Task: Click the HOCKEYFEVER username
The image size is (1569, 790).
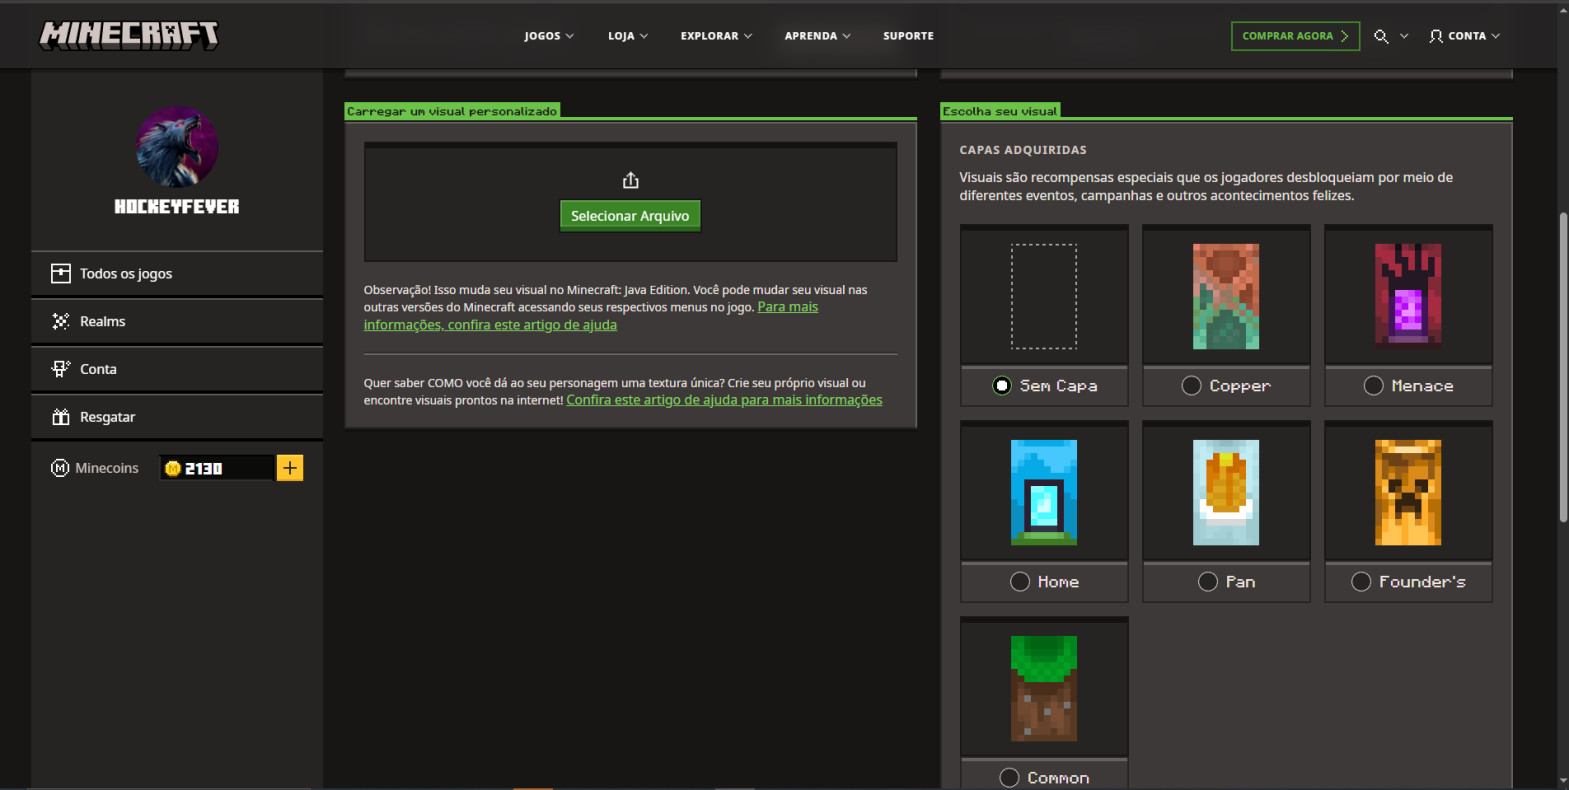Action: pyautogui.click(x=177, y=207)
